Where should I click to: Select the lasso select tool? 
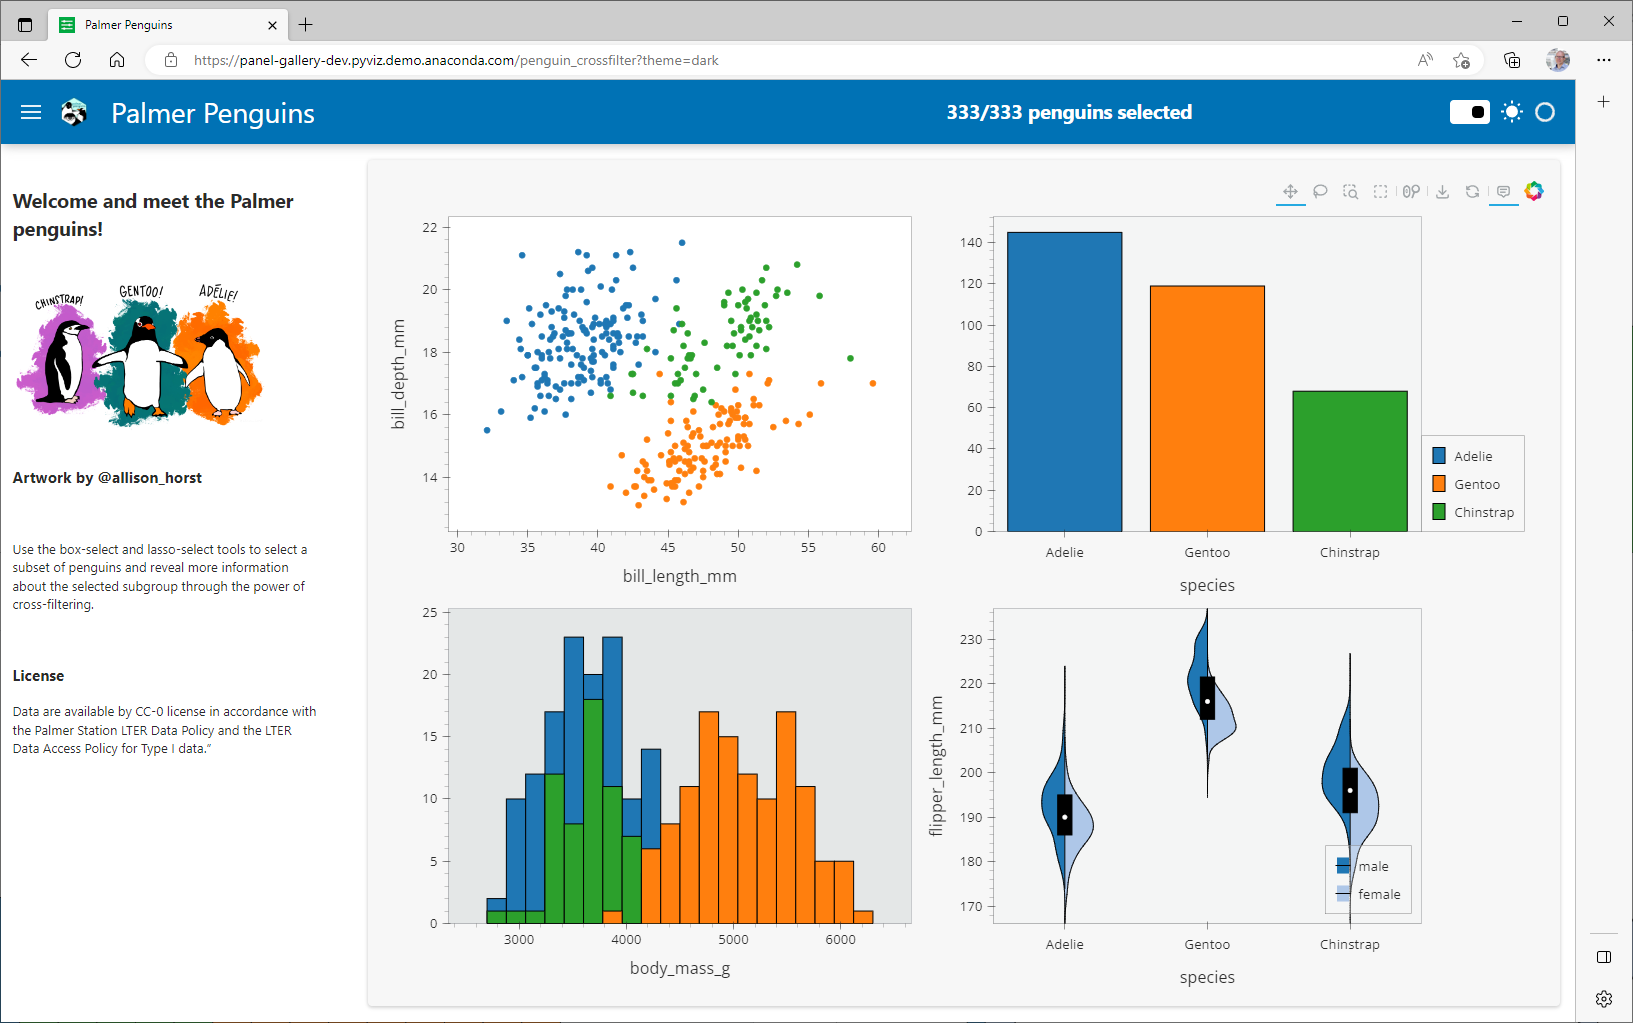click(x=1320, y=191)
